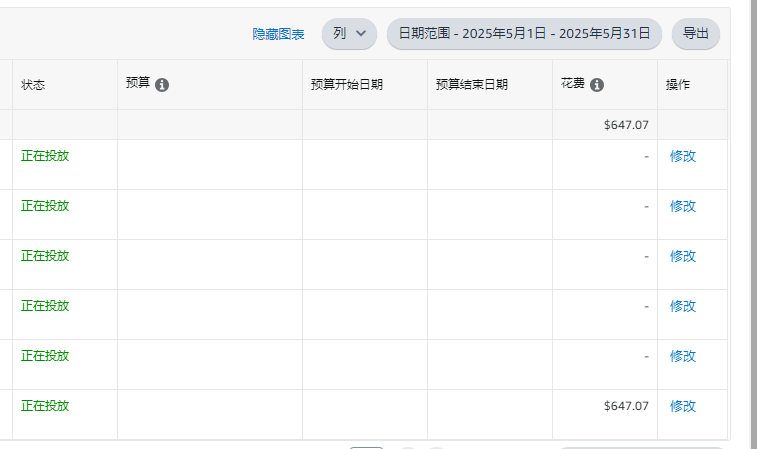Viewport: 757px width, 449px height.
Task: Click the chevron arrow in 列 button
Action: tap(361, 34)
